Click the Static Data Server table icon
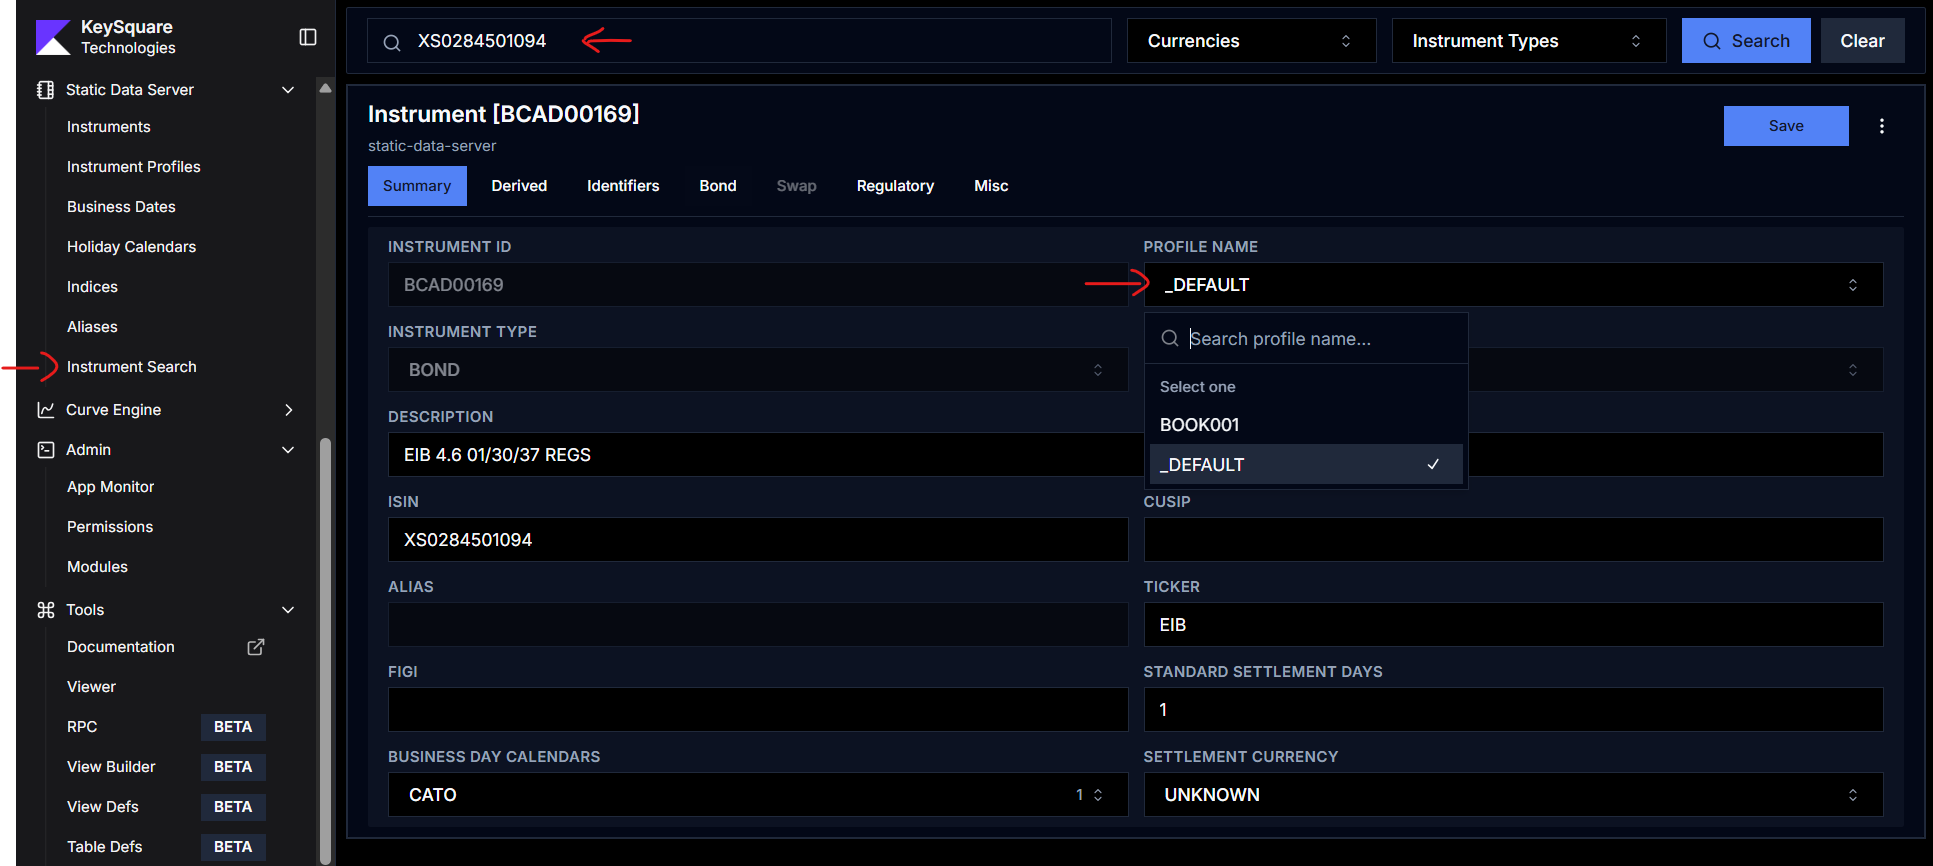This screenshot has height=866, width=1933. pos(45,90)
